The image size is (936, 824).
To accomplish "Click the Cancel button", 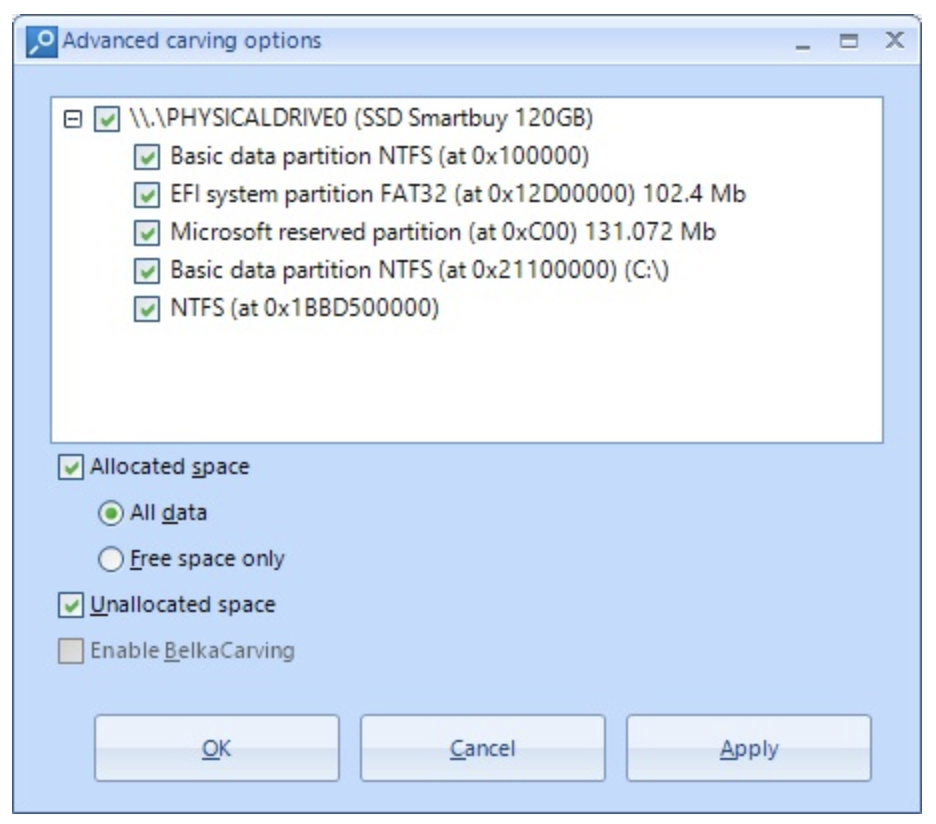I will pos(482,748).
